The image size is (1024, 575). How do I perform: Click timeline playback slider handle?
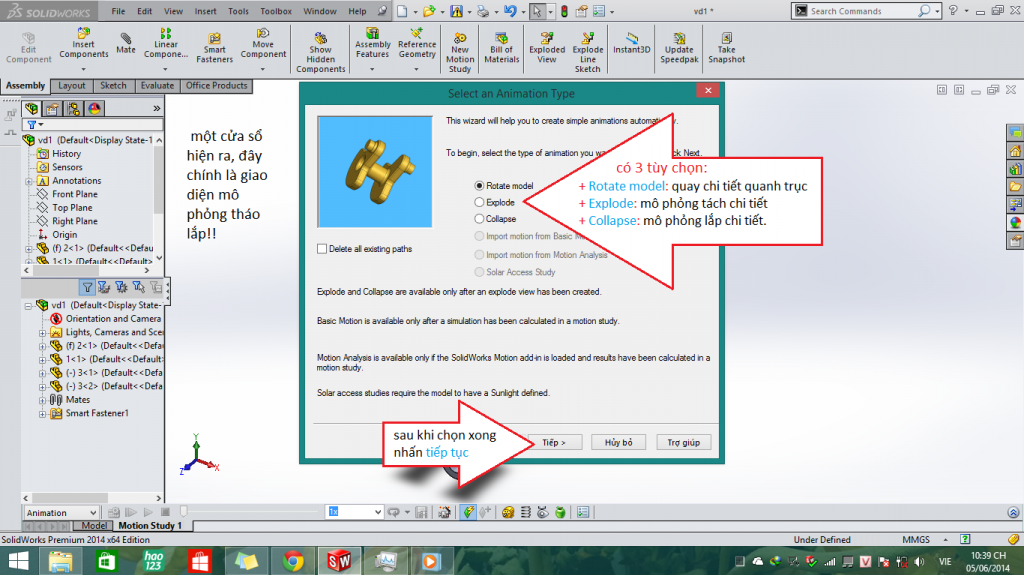pyautogui.click(x=184, y=511)
